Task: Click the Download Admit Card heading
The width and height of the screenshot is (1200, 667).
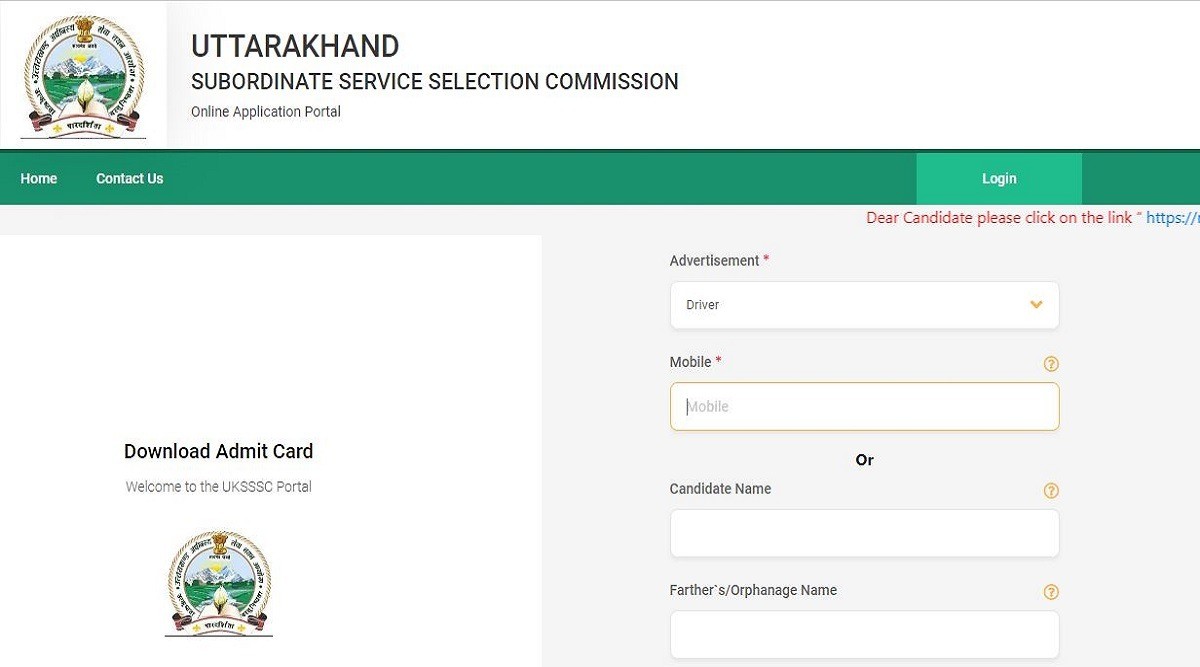Action: (218, 451)
